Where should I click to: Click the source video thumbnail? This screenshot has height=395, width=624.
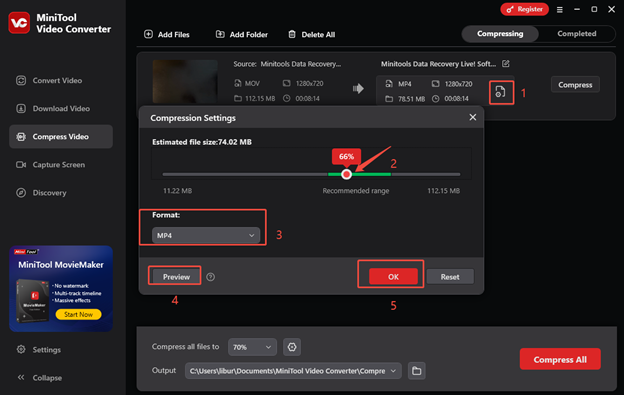(185, 82)
